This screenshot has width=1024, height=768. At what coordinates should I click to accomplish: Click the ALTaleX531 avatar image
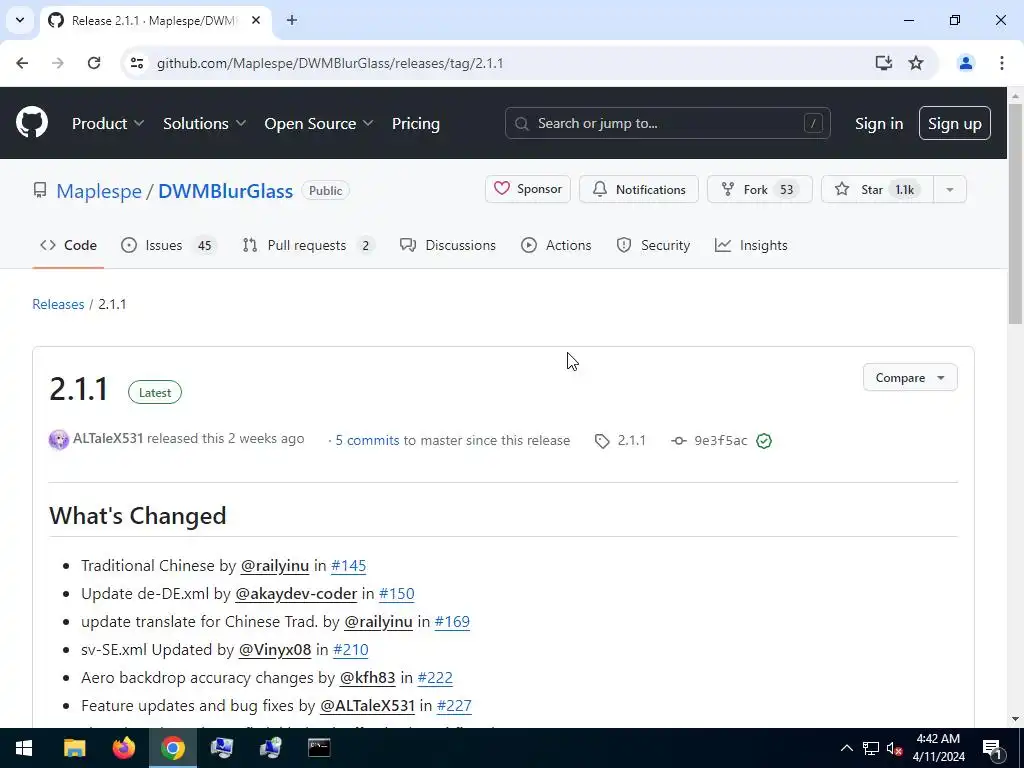pos(59,440)
